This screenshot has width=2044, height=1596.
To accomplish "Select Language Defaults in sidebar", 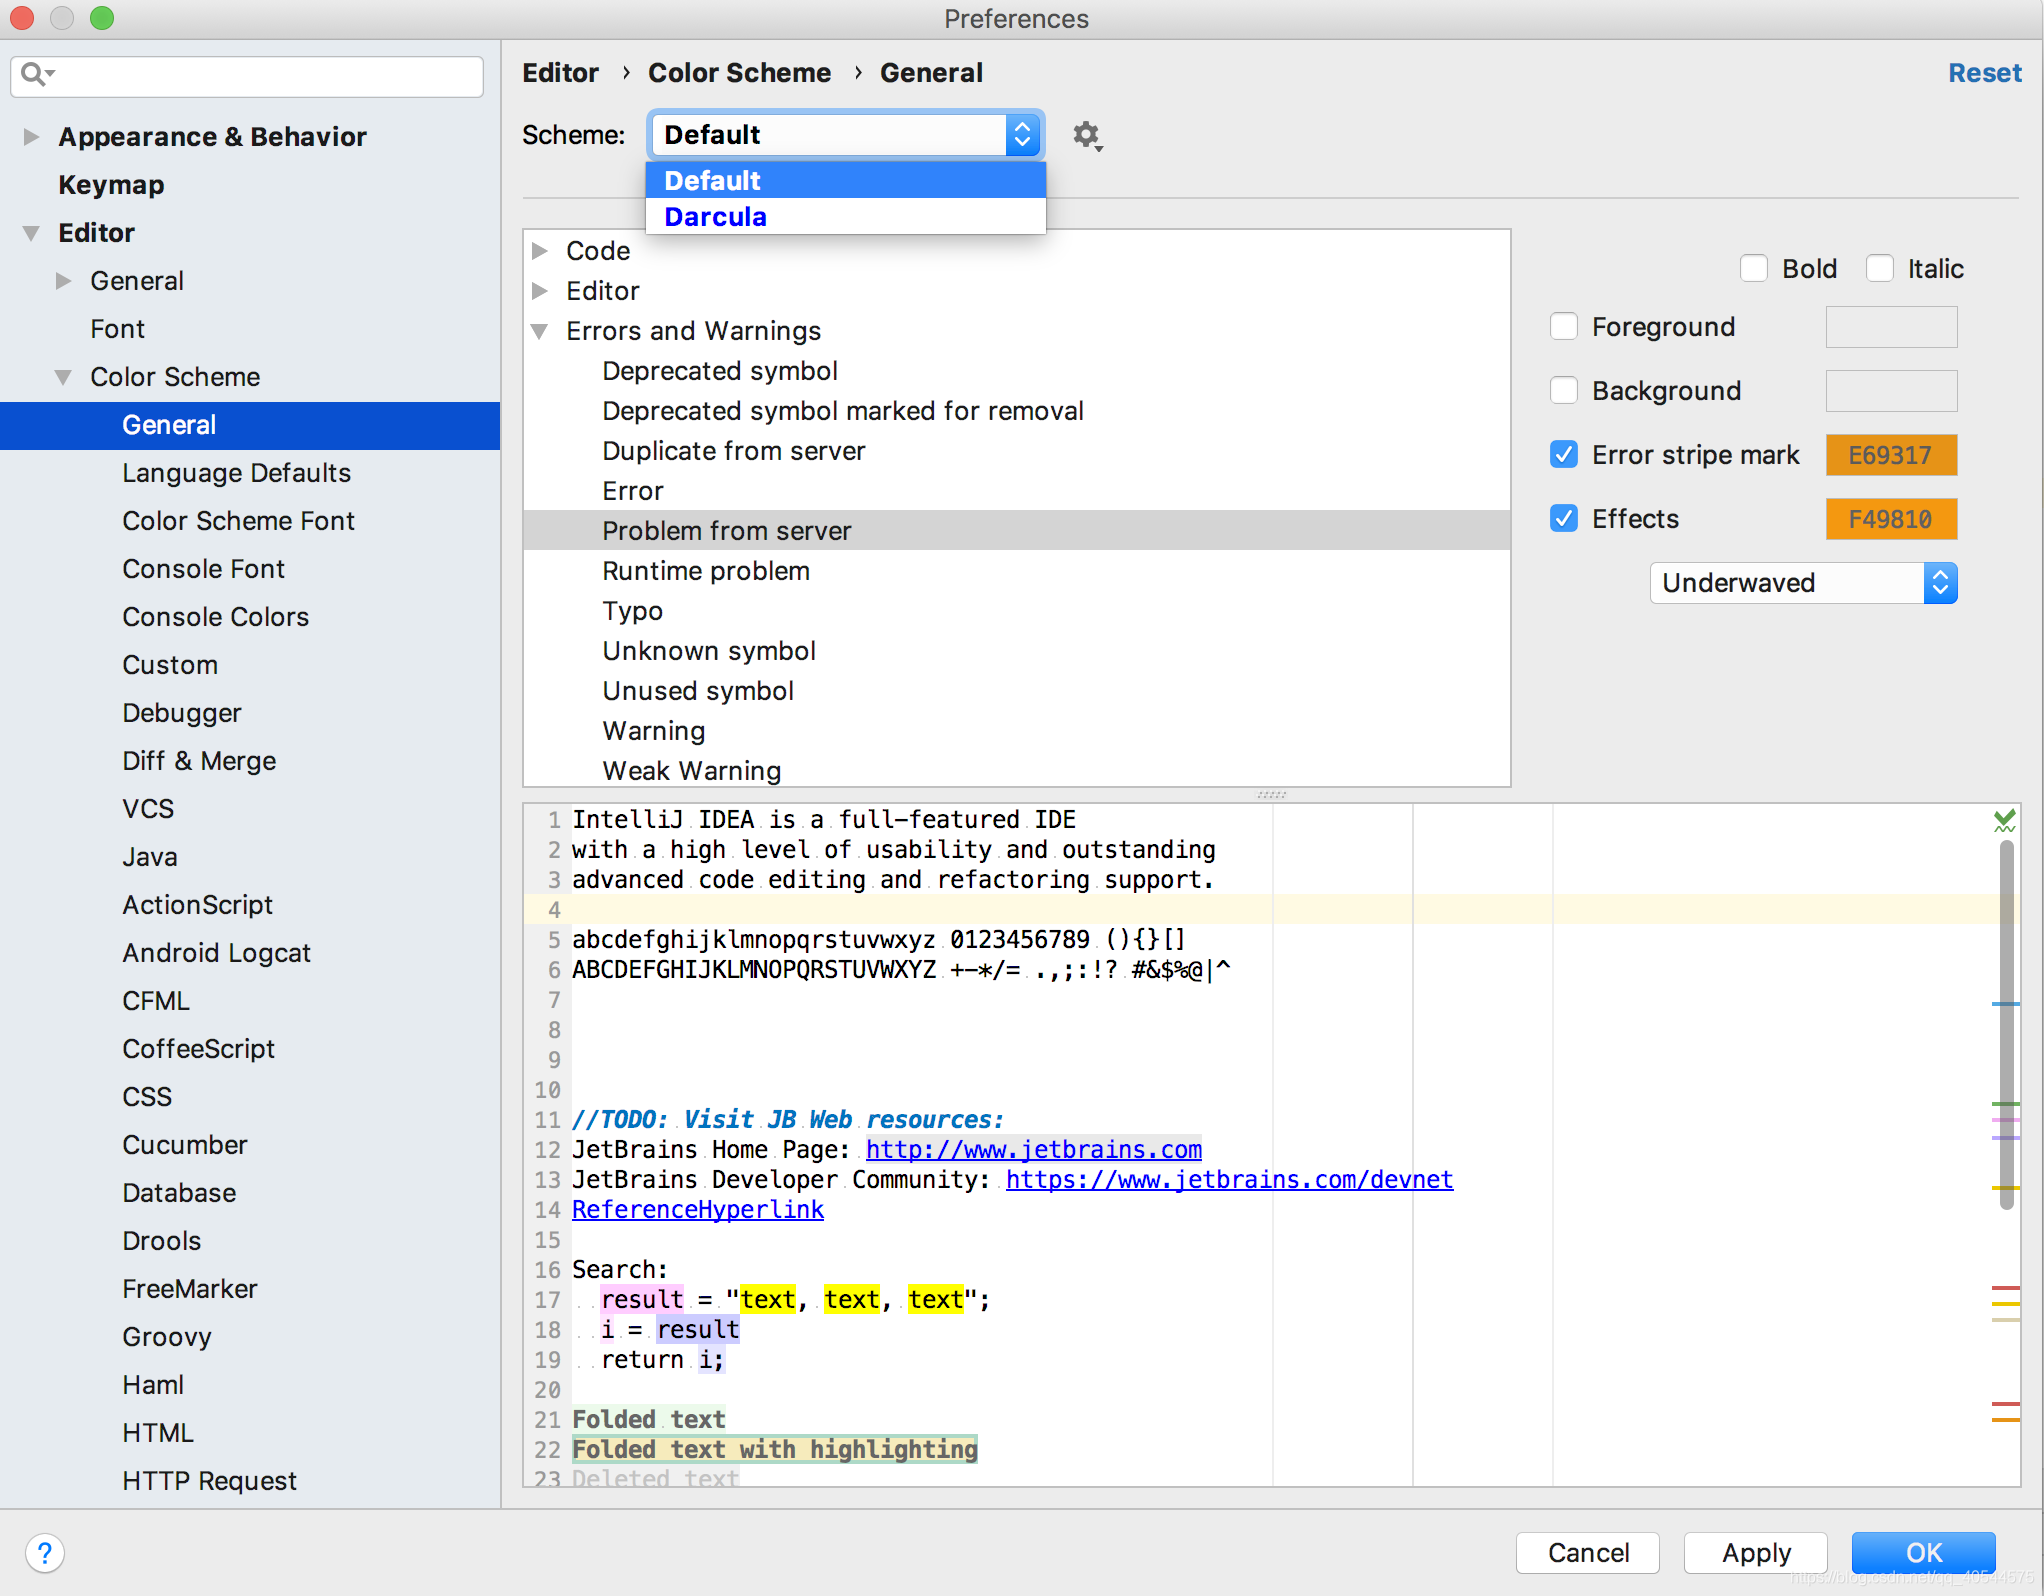I will tap(236, 473).
